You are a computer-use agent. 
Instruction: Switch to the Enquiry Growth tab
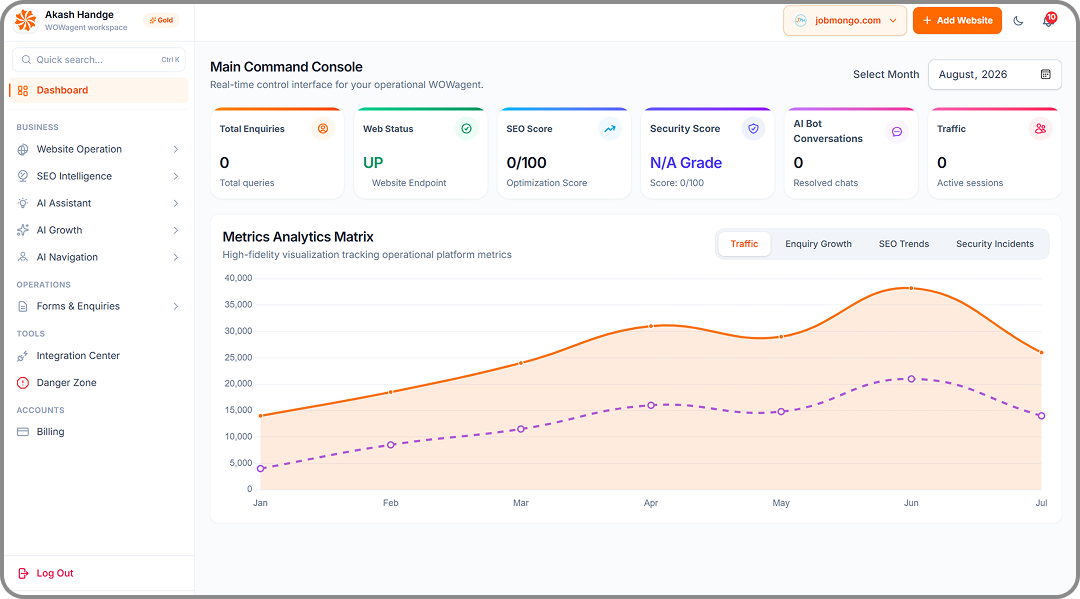point(818,244)
